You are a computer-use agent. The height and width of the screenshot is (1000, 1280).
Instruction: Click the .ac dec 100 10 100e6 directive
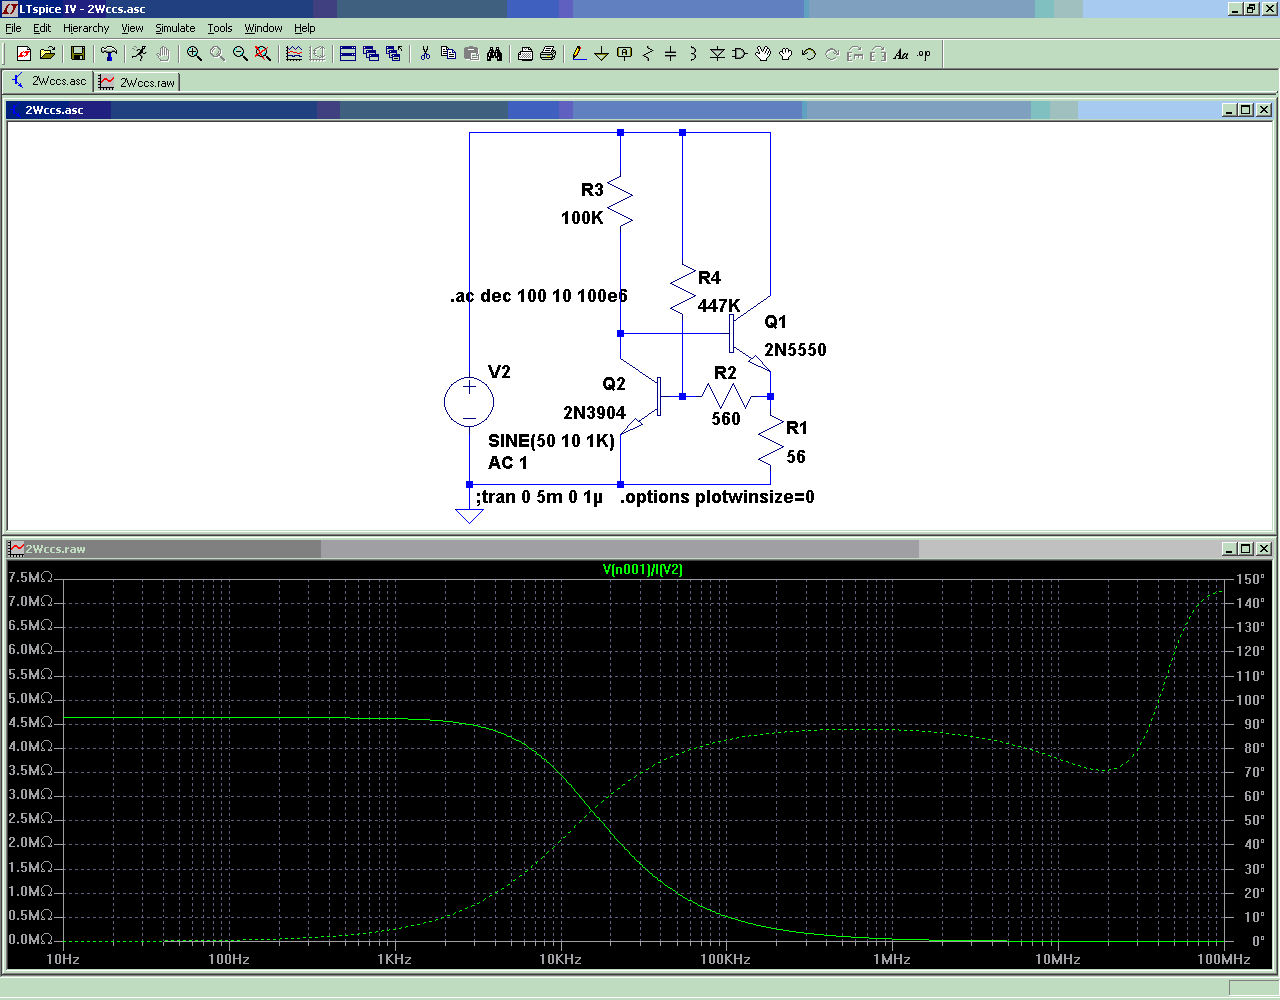[x=539, y=296]
